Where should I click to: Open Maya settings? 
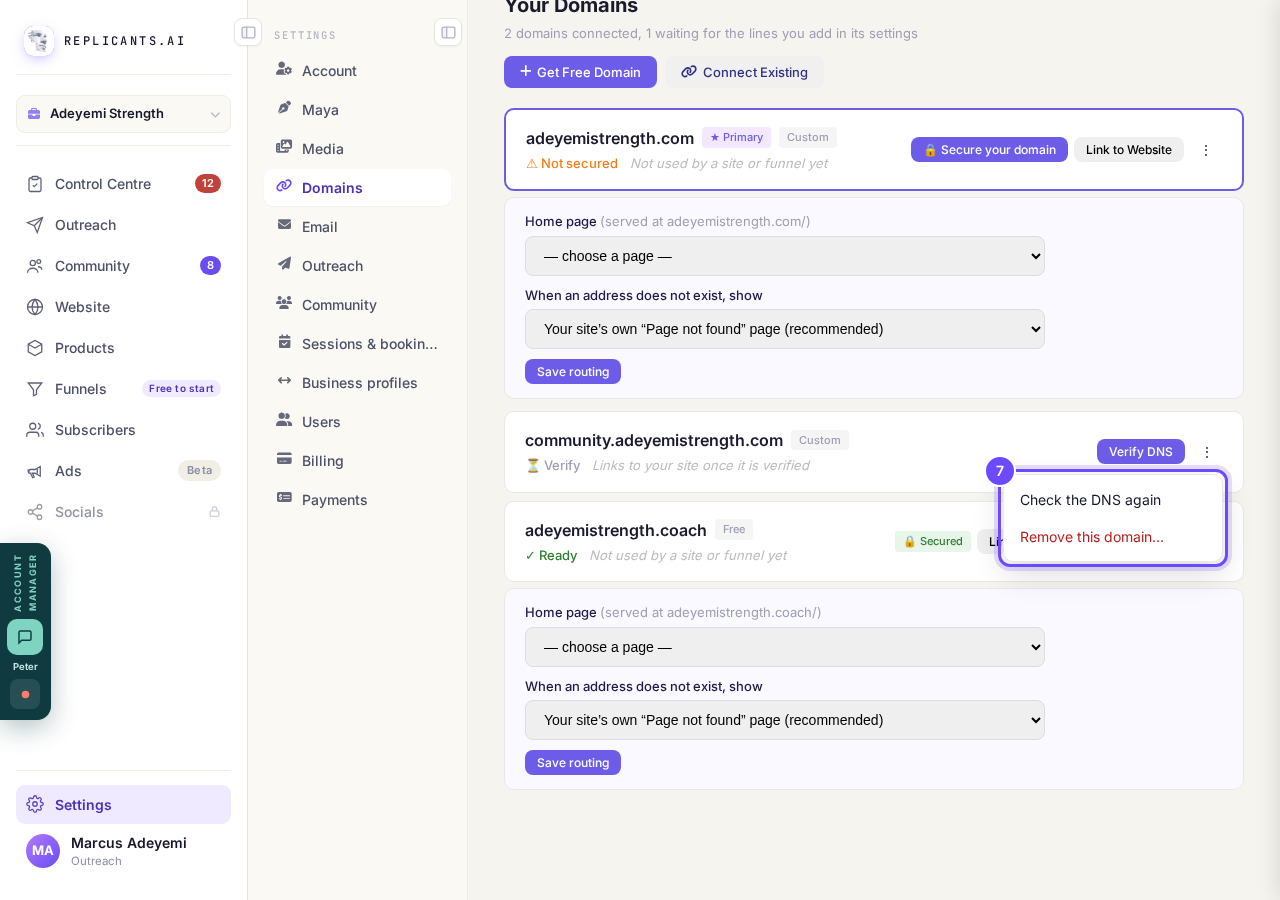point(357,109)
